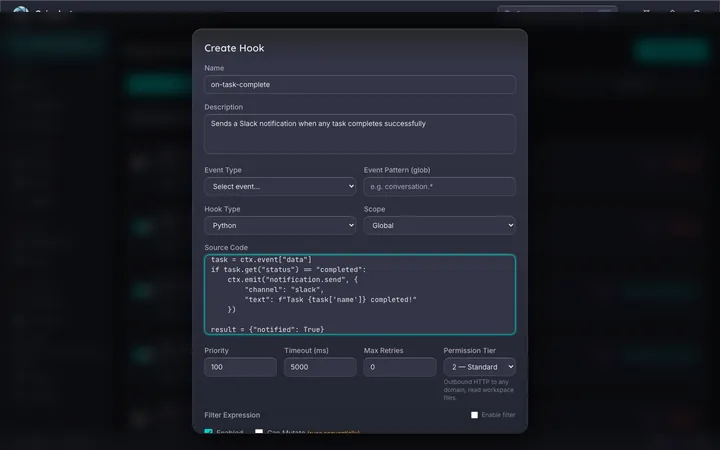Click the "text": f"Task completed code line
Viewport: 720px width, 450px height.
[330, 299]
